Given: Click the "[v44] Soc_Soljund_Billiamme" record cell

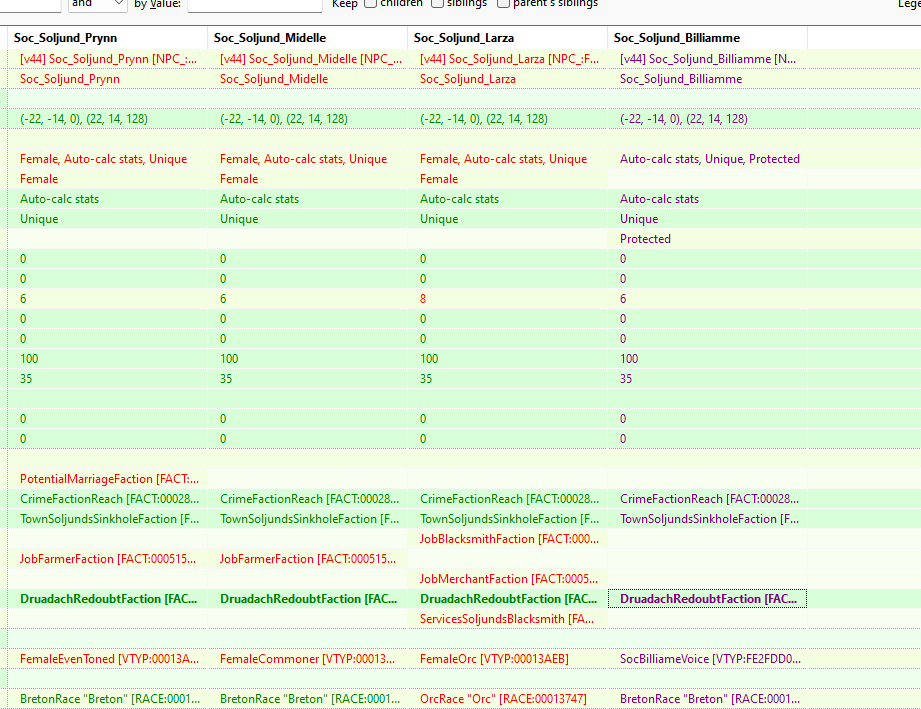Looking at the screenshot, I should (707, 59).
